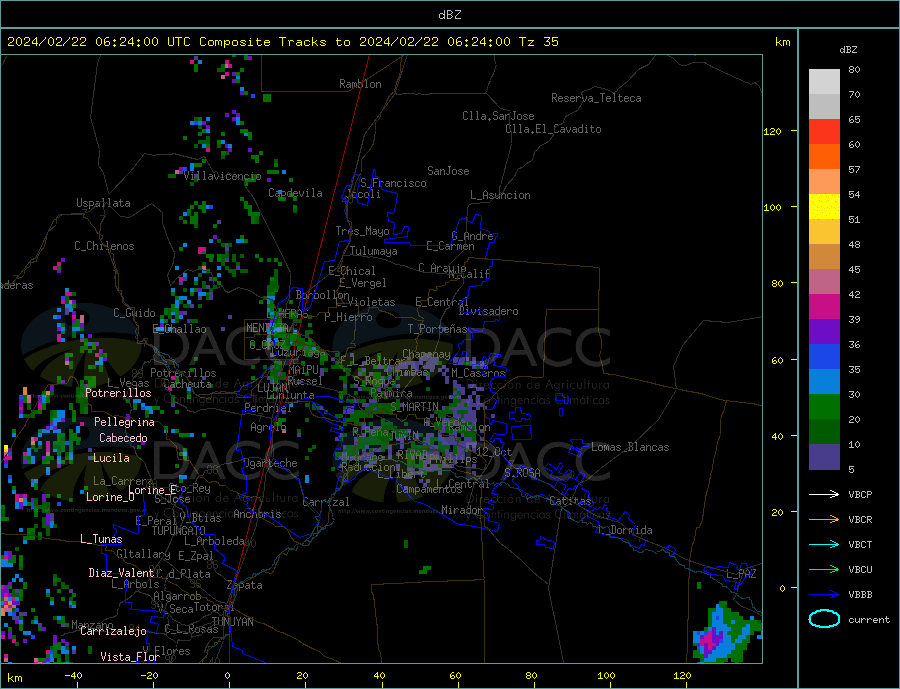This screenshot has height=689, width=900.
Task: Click the 80 dBZ white legend swatch
Action: tap(824, 82)
